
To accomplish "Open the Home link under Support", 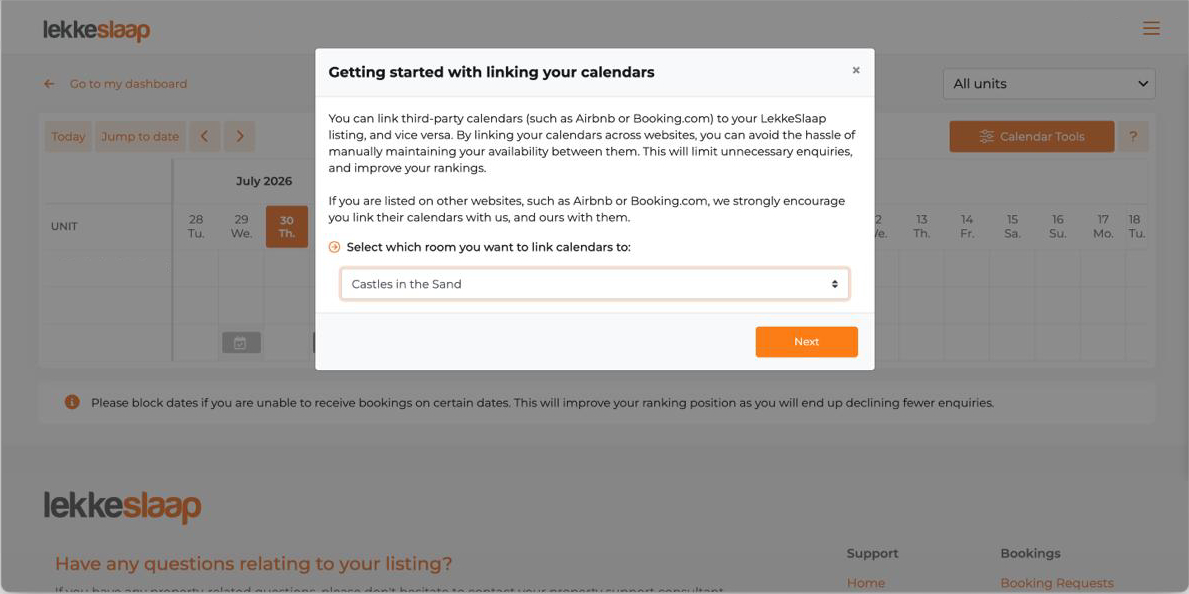I will 865,583.
